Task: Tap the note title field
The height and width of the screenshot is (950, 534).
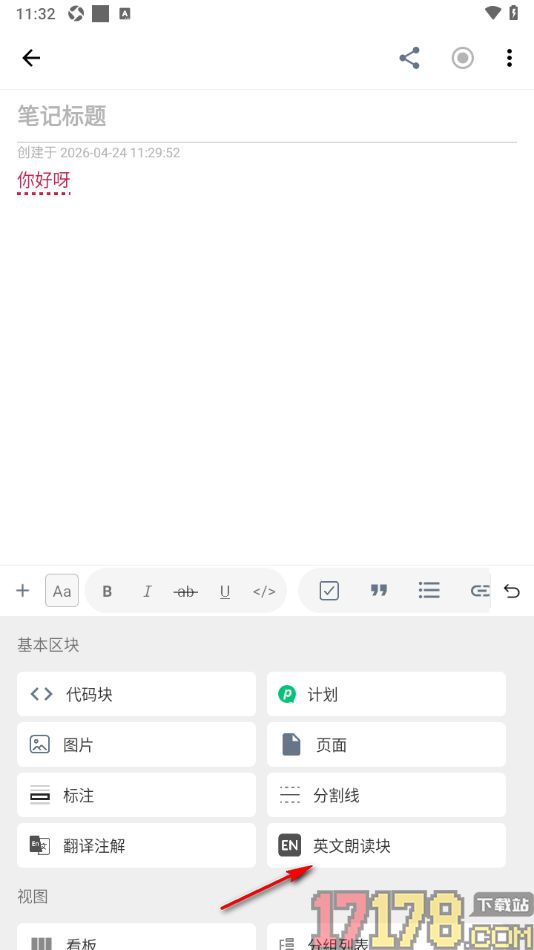Action: pyautogui.click(x=267, y=116)
